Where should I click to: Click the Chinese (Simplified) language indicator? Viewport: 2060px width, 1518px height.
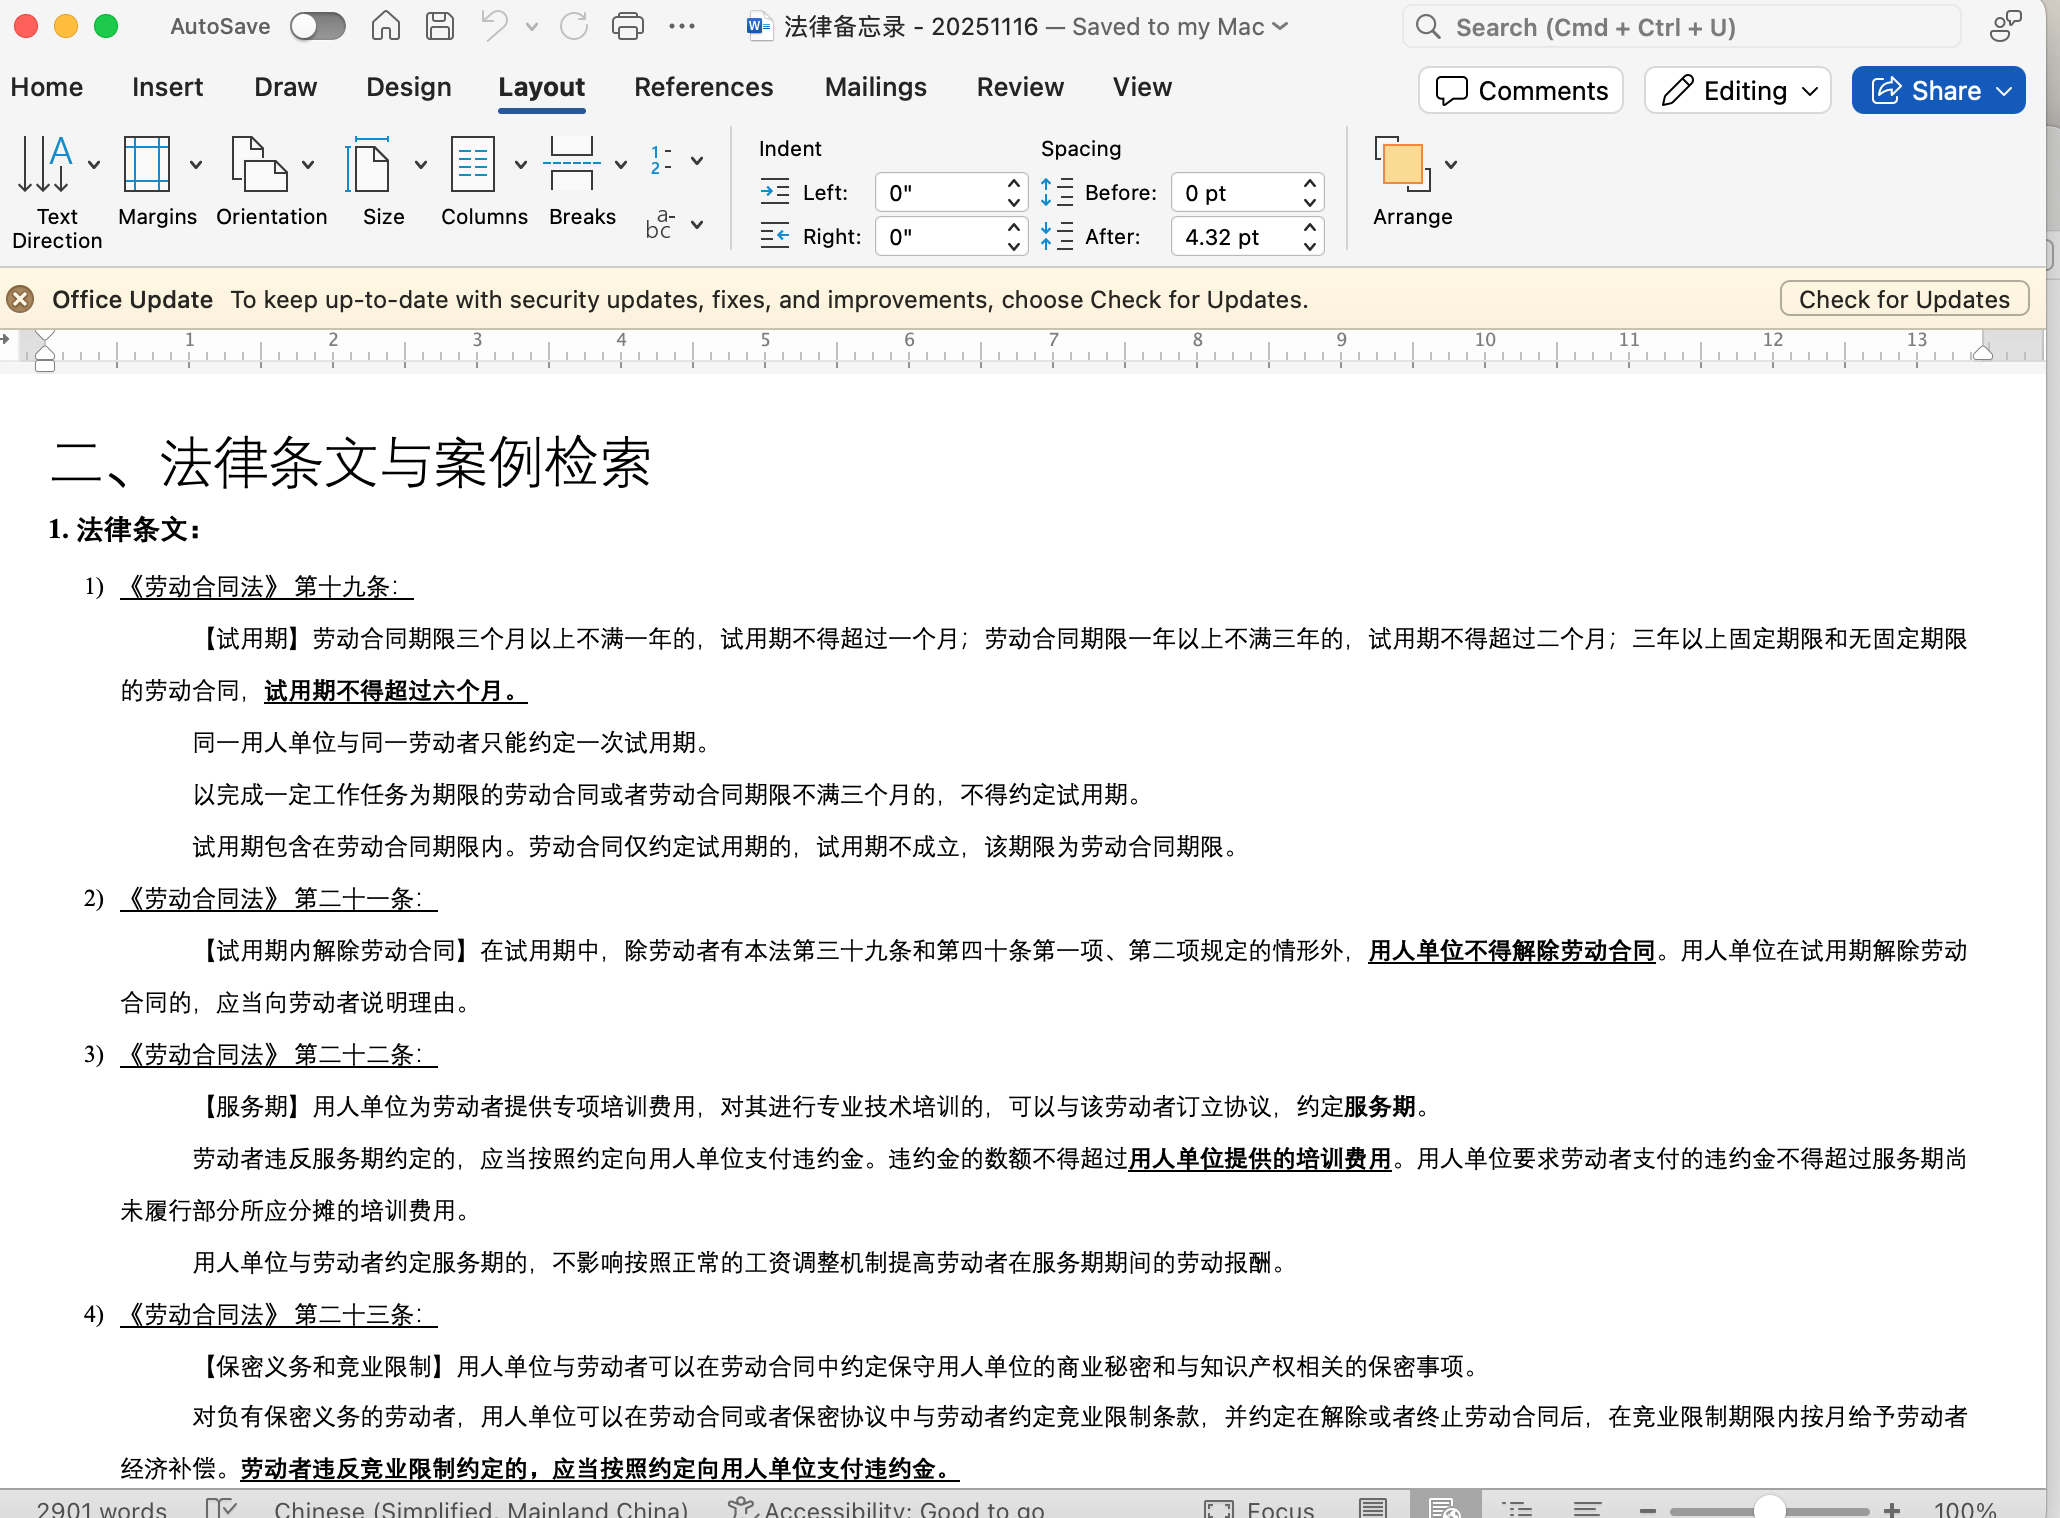click(x=481, y=1508)
